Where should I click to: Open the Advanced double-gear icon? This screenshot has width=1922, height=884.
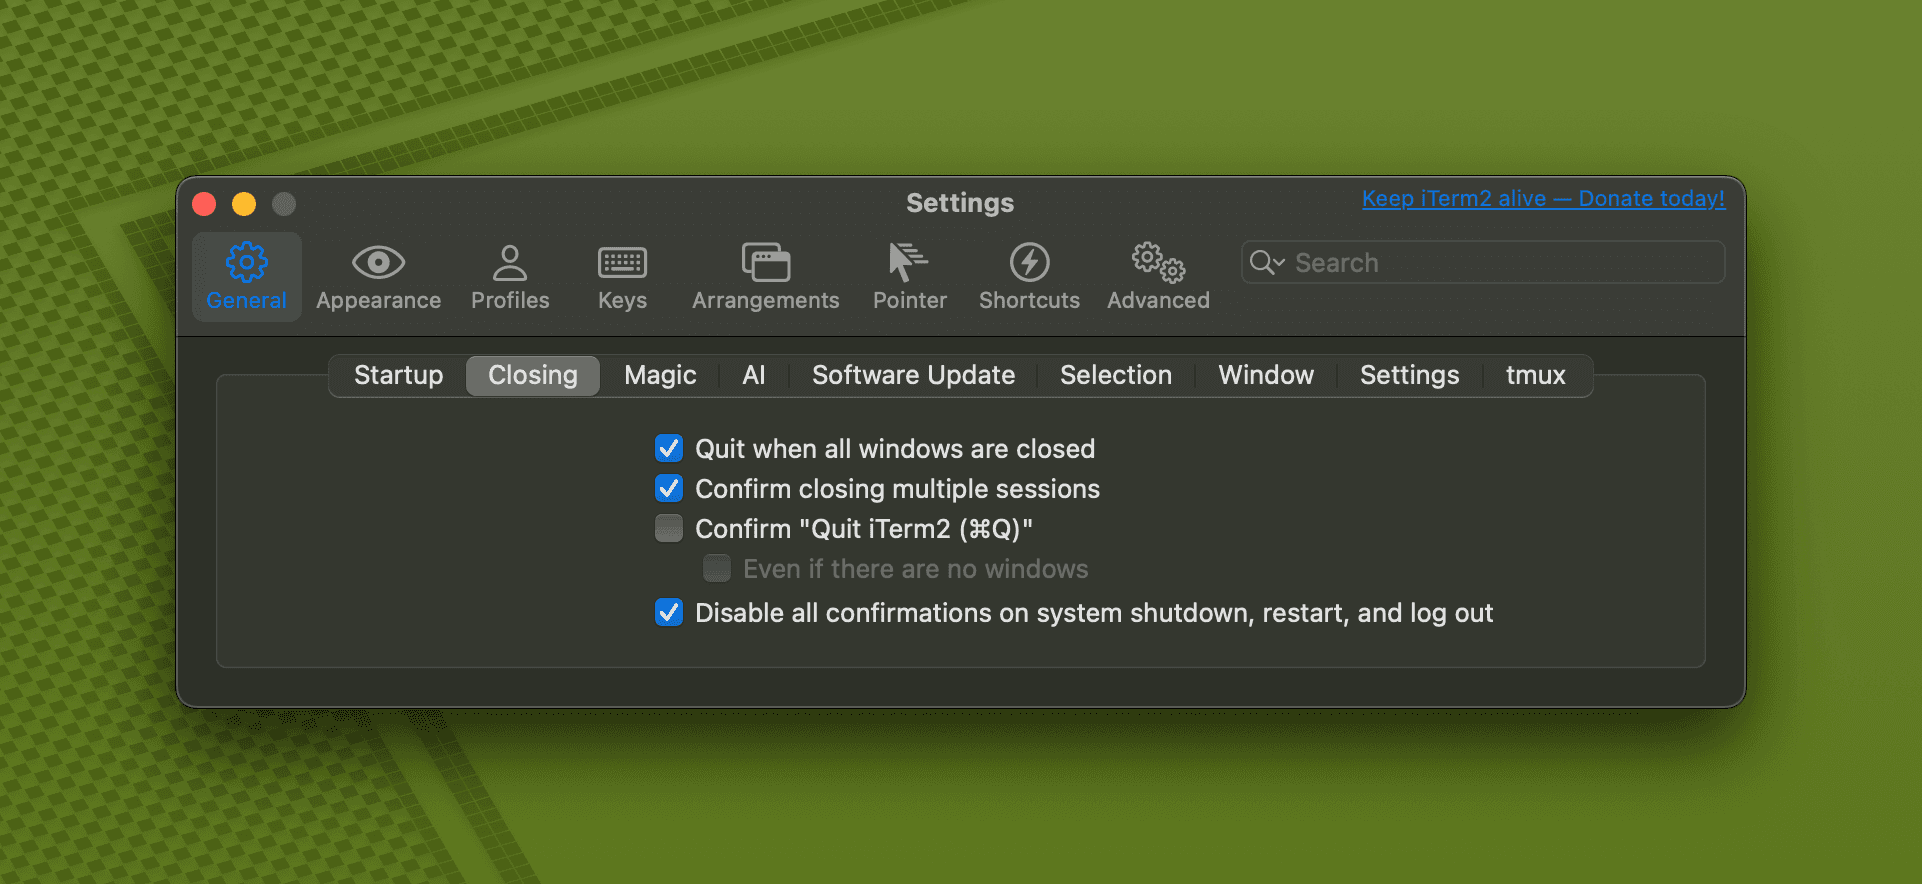(1158, 263)
